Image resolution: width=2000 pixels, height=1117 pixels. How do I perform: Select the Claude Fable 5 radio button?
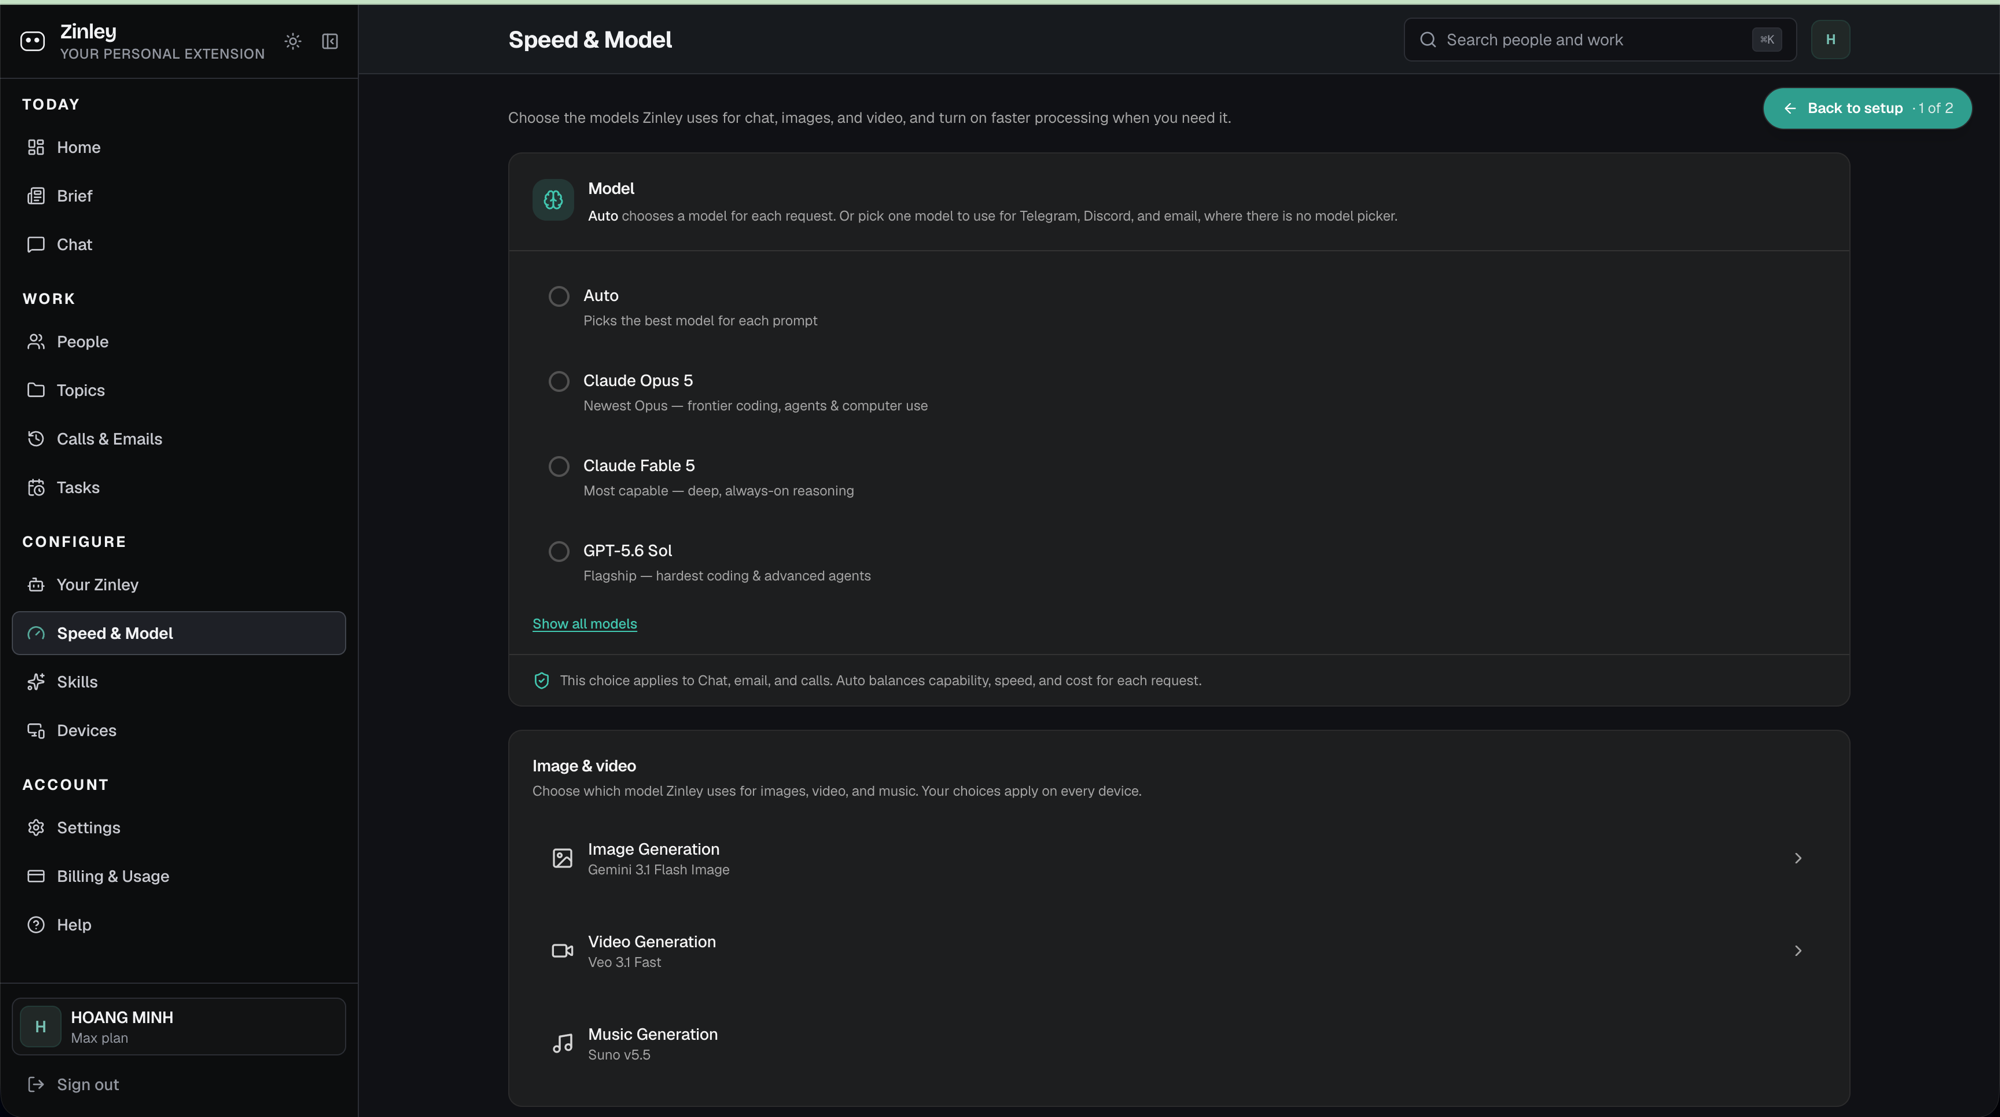click(559, 466)
